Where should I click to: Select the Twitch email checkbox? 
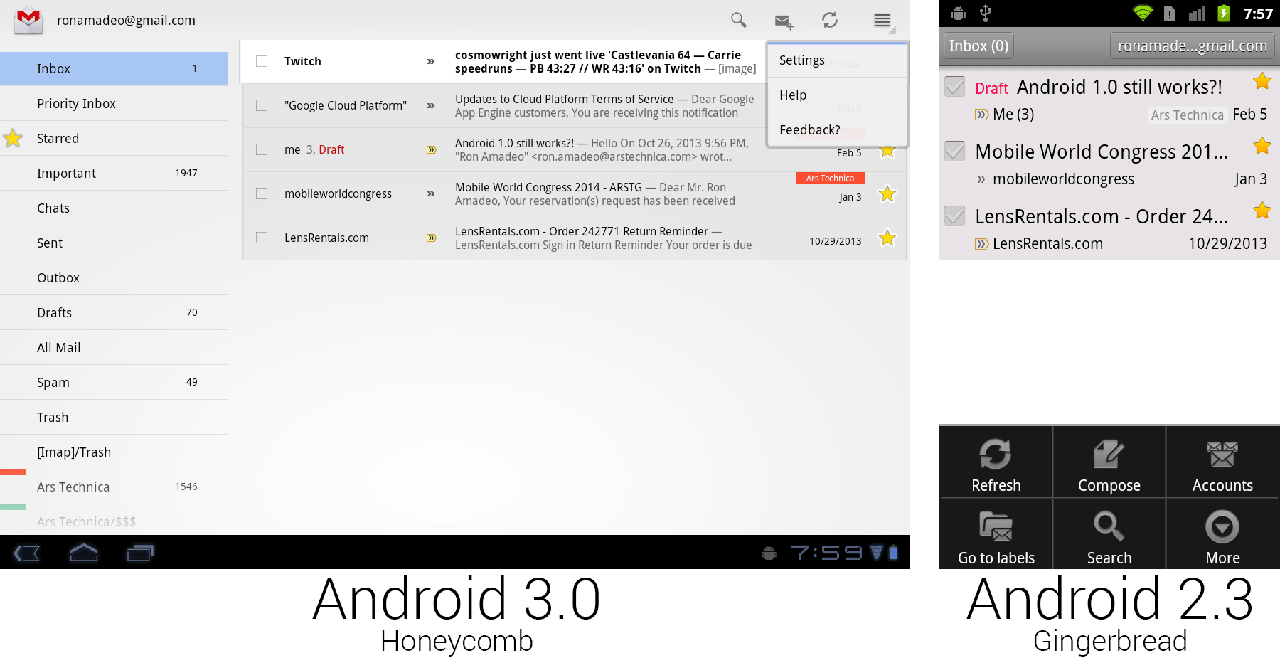click(262, 61)
